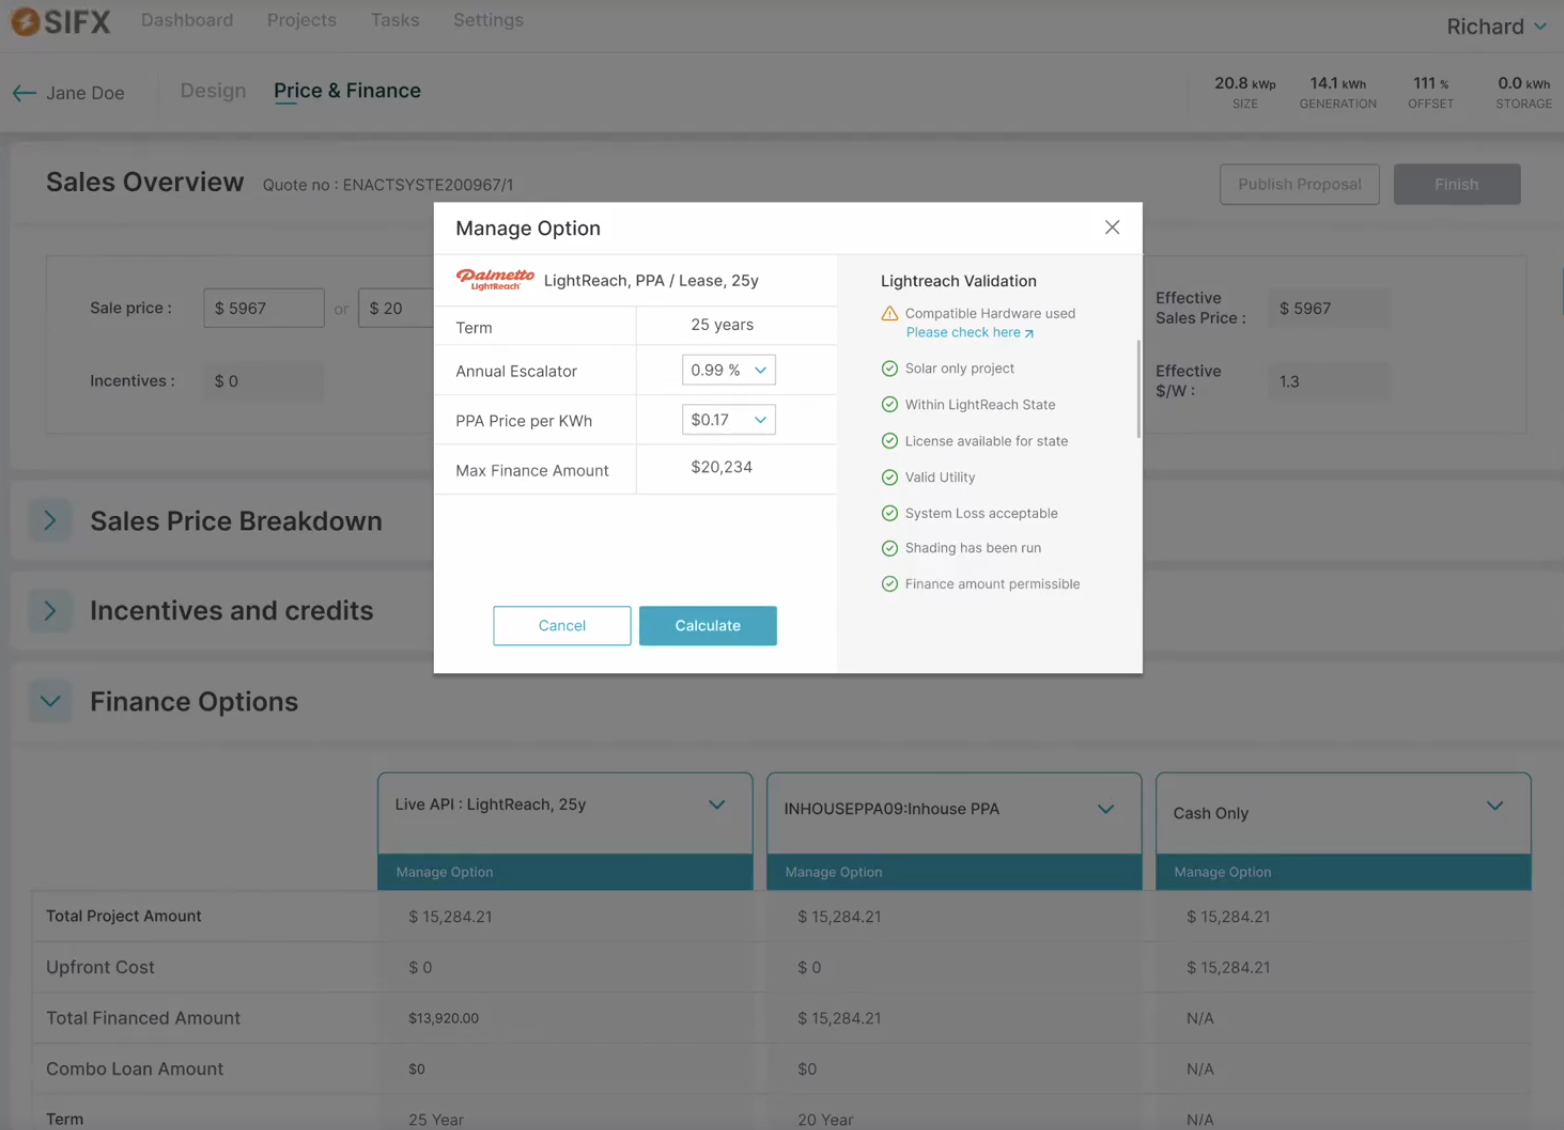Viewport: 1564px width, 1130px height.
Task: Click Manage Option under Cash Only
Action: tap(1343, 872)
